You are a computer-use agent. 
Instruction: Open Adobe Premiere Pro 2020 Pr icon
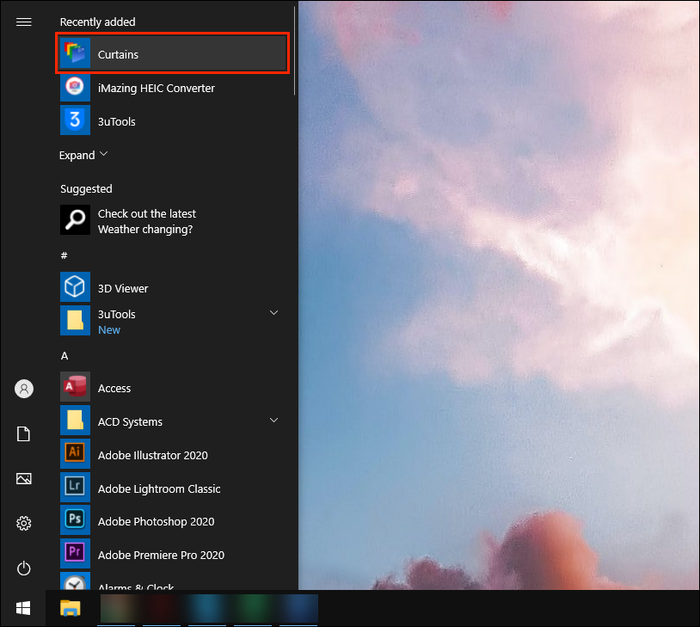tap(75, 554)
